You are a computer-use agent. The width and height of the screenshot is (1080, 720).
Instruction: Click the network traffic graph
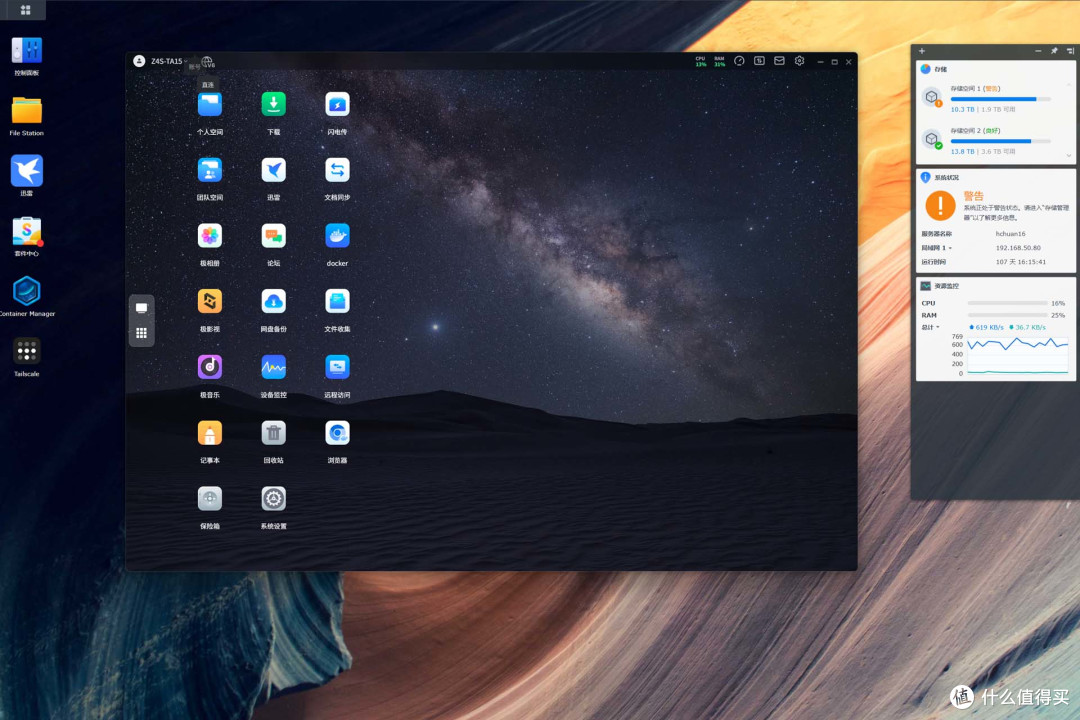1017,355
